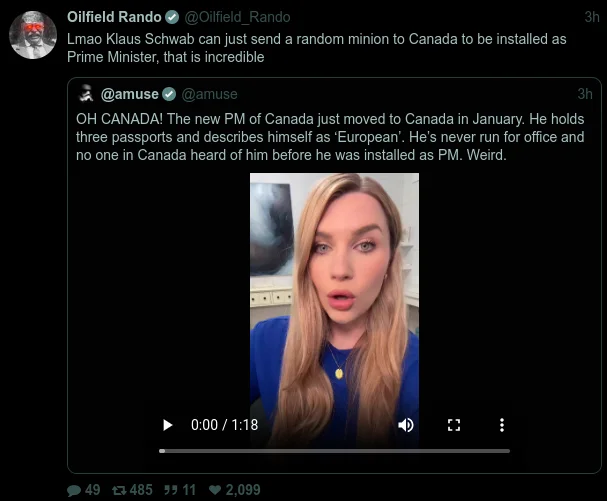The height and width of the screenshot is (501, 607).
Task: Mute the video volume speaker icon
Action: click(x=406, y=425)
